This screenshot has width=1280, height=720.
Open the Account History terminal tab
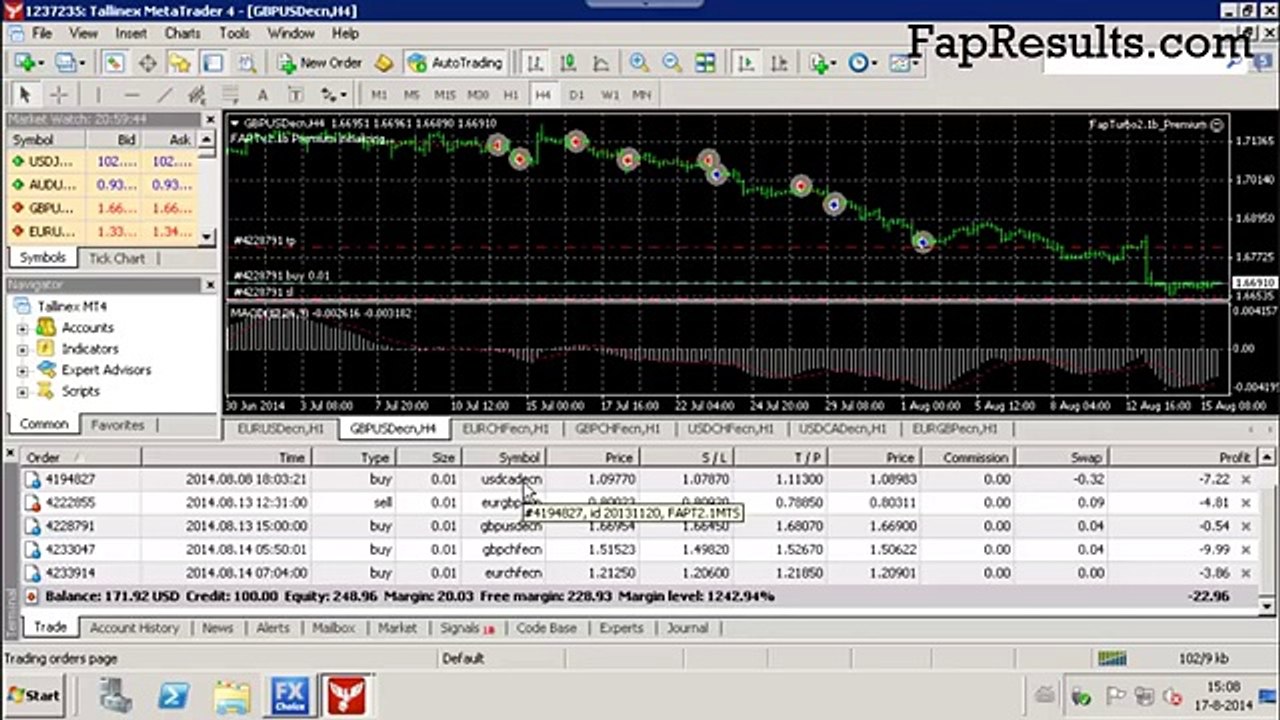(134, 628)
